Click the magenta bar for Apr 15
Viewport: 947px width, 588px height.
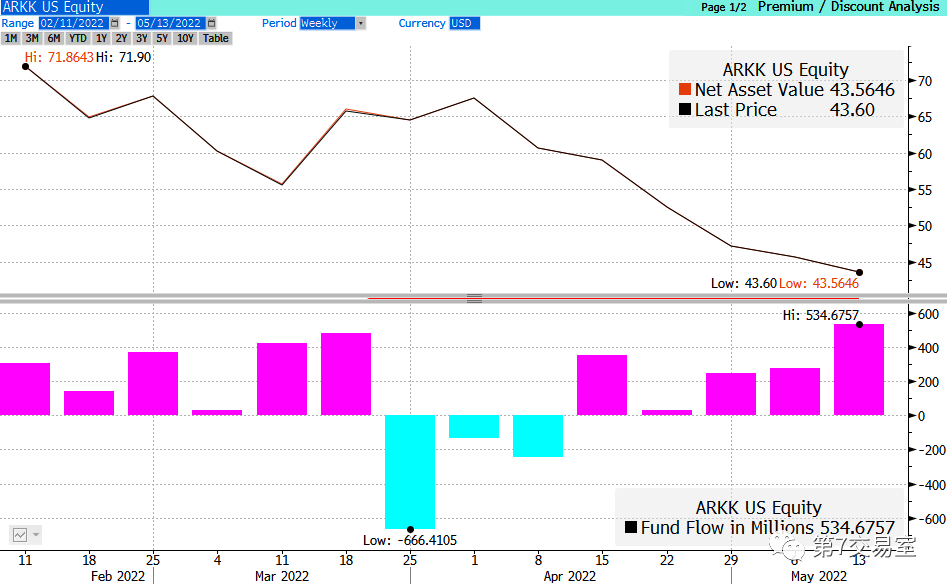tap(602, 385)
